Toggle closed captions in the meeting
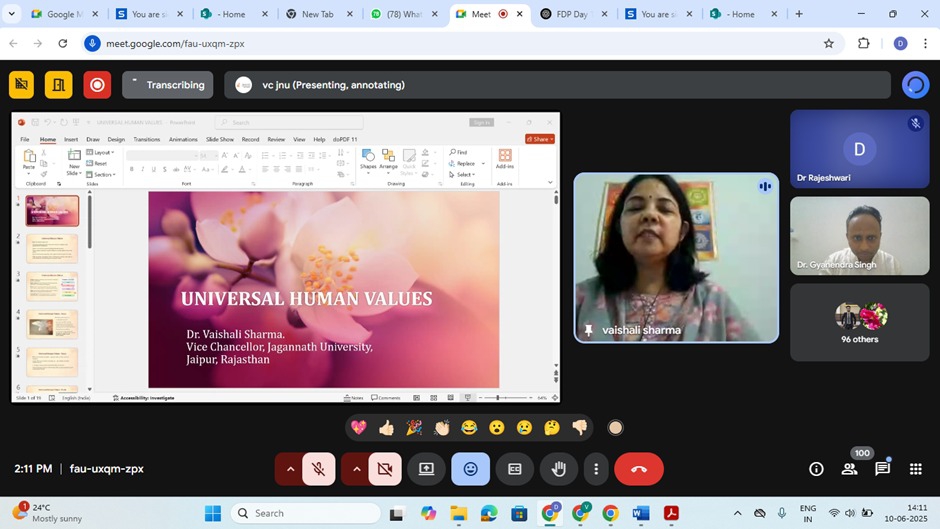Viewport: 940px width, 529px height. point(515,469)
